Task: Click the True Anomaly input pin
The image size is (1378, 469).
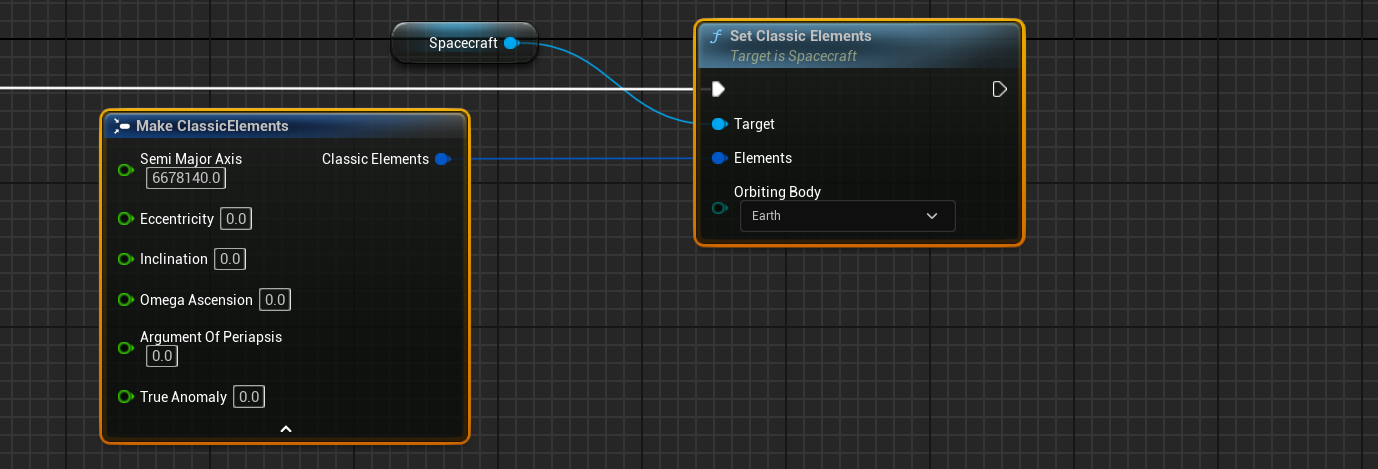Action: coord(125,397)
